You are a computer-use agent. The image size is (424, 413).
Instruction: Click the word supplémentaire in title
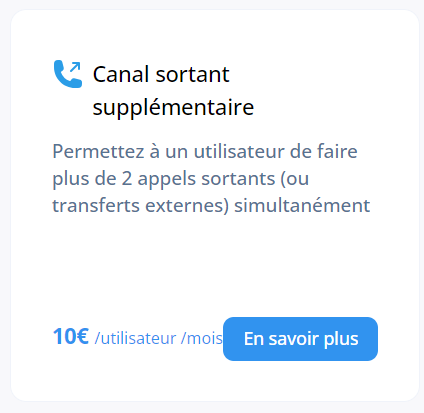click(173, 107)
